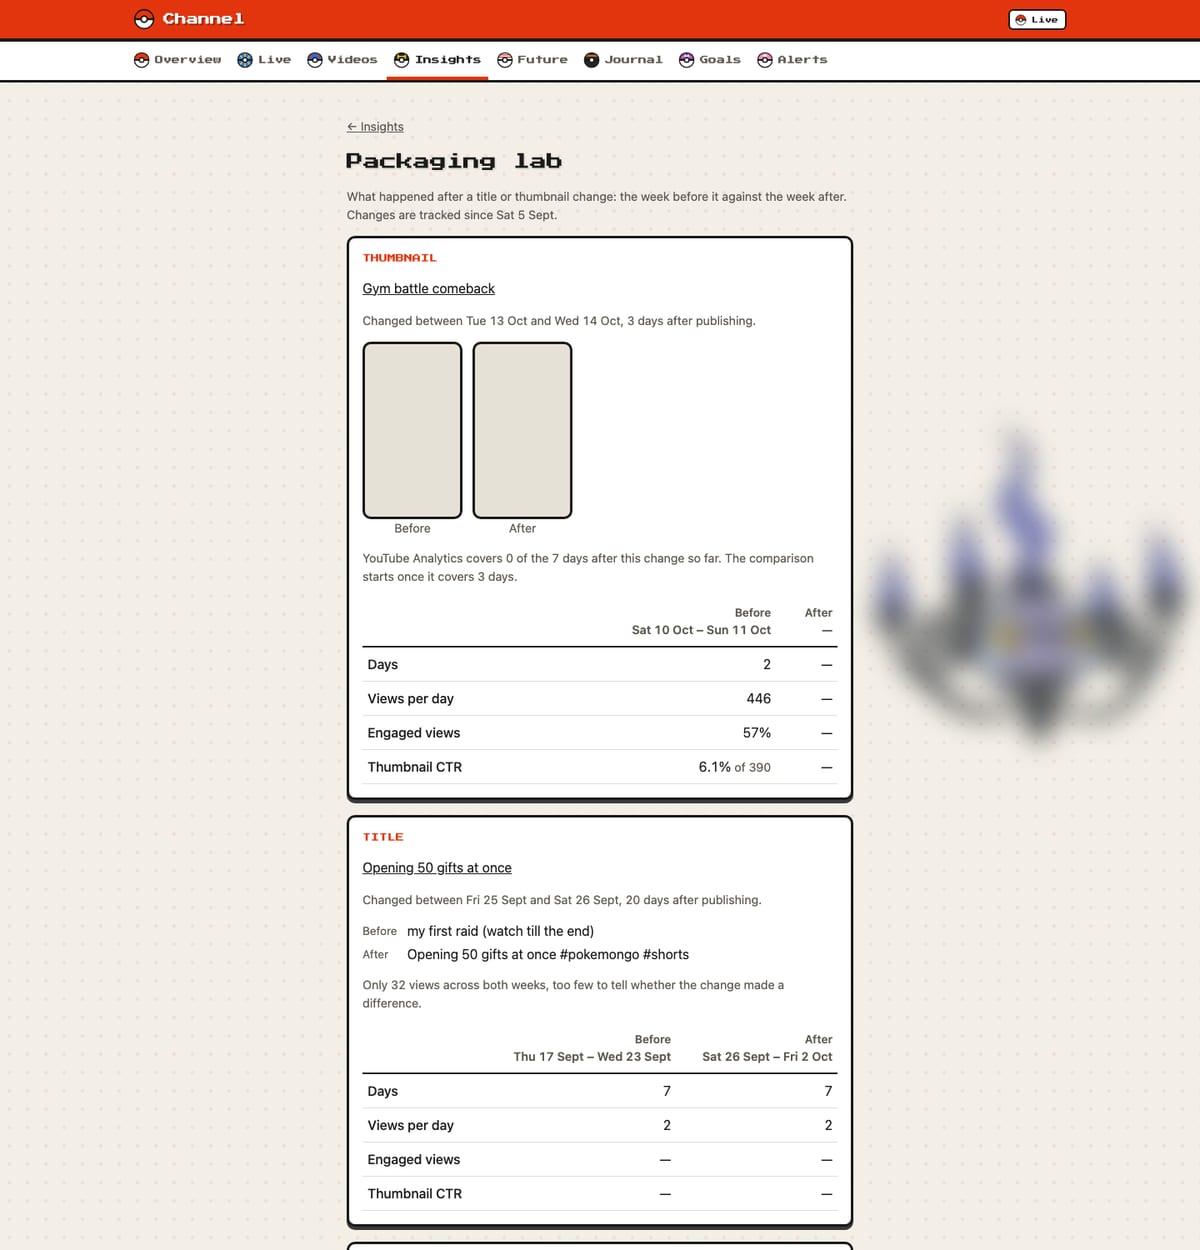The height and width of the screenshot is (1250, 1200).
Task: Open the Gym battle comeback video link
Action: pyautogui.click(x=428, y=289)
